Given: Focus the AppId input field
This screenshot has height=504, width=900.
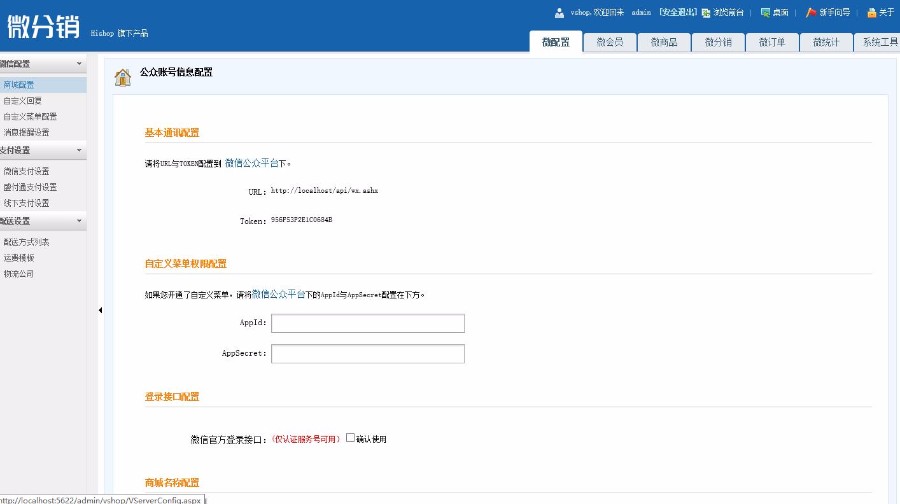Looking at the screenshot, I should [368, 323].
